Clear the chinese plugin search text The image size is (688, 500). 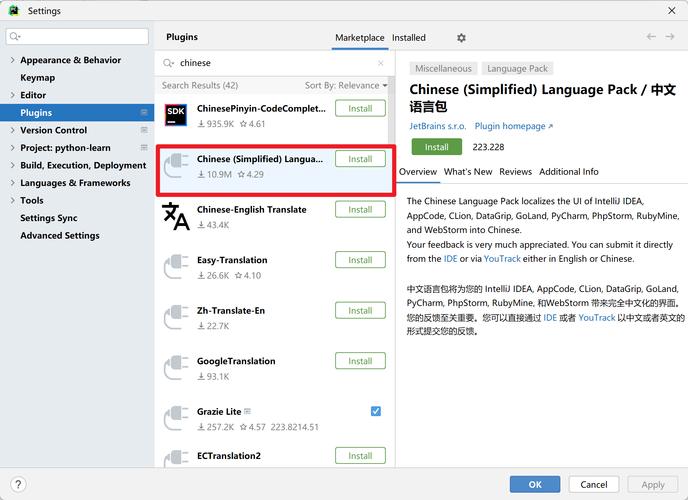pos(380,63)
